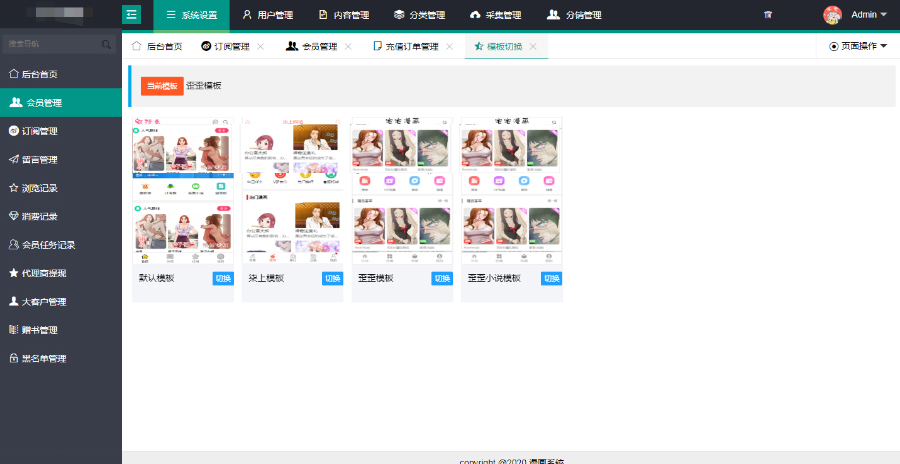Open 后台首页 from the sidebar
Viewport: 900px width, 464px height.
click(x=40, y=74)
